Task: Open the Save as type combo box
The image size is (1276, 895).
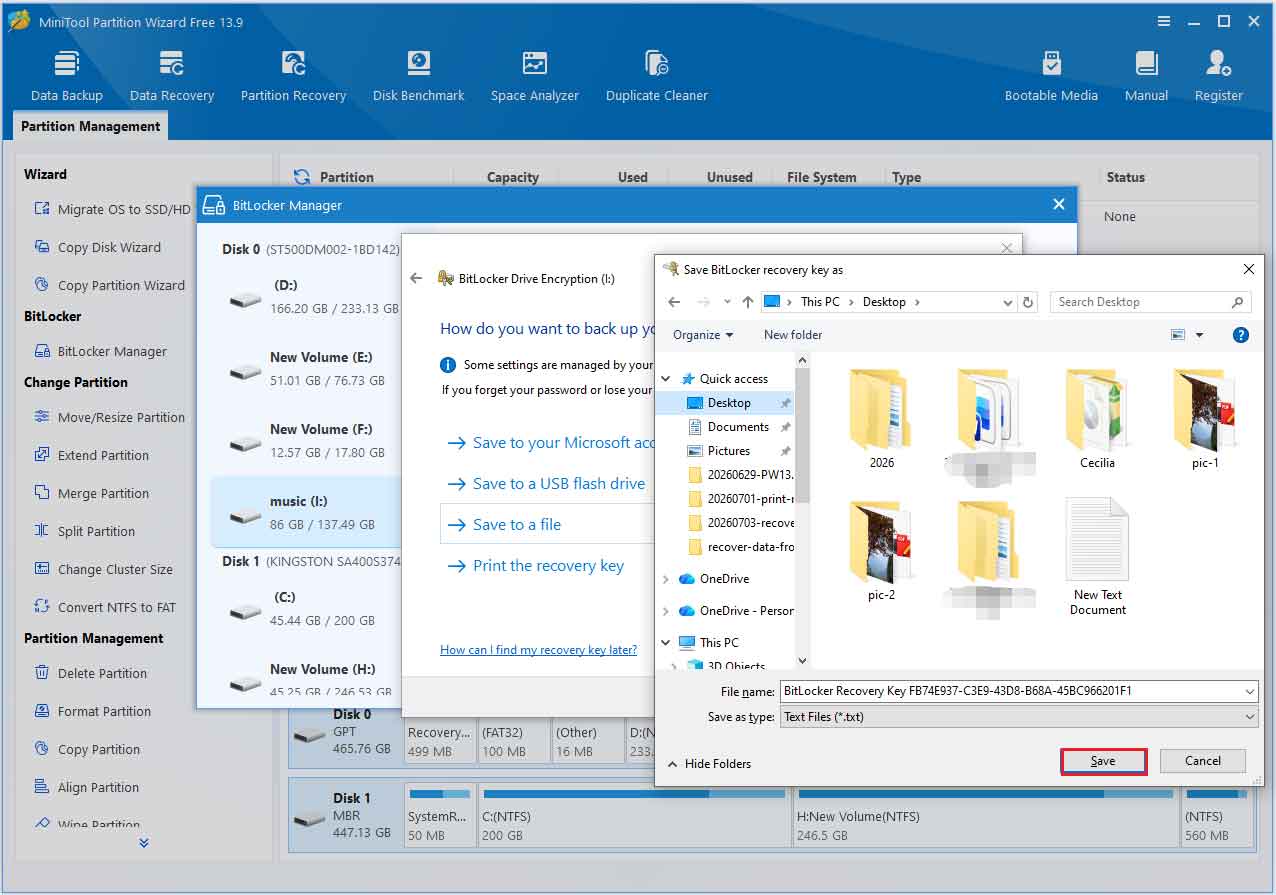Action: [1019, 717]
